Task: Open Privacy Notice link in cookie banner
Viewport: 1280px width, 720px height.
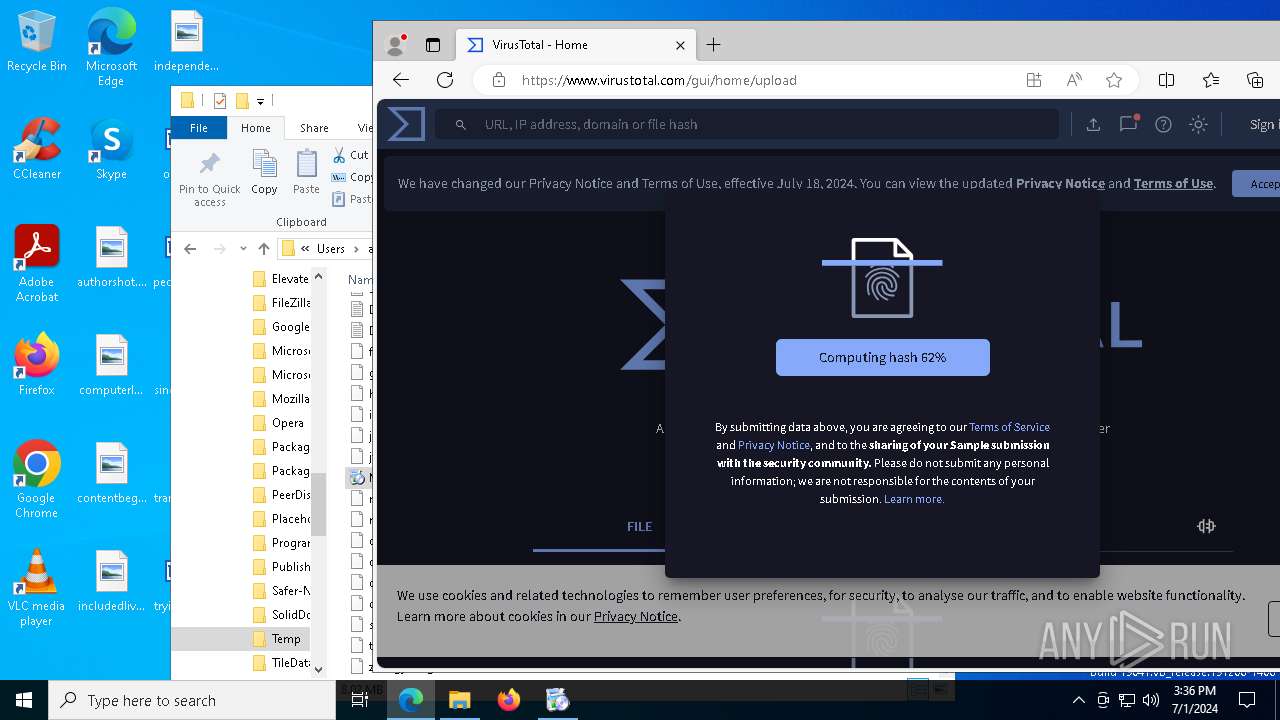Action: 636,616
